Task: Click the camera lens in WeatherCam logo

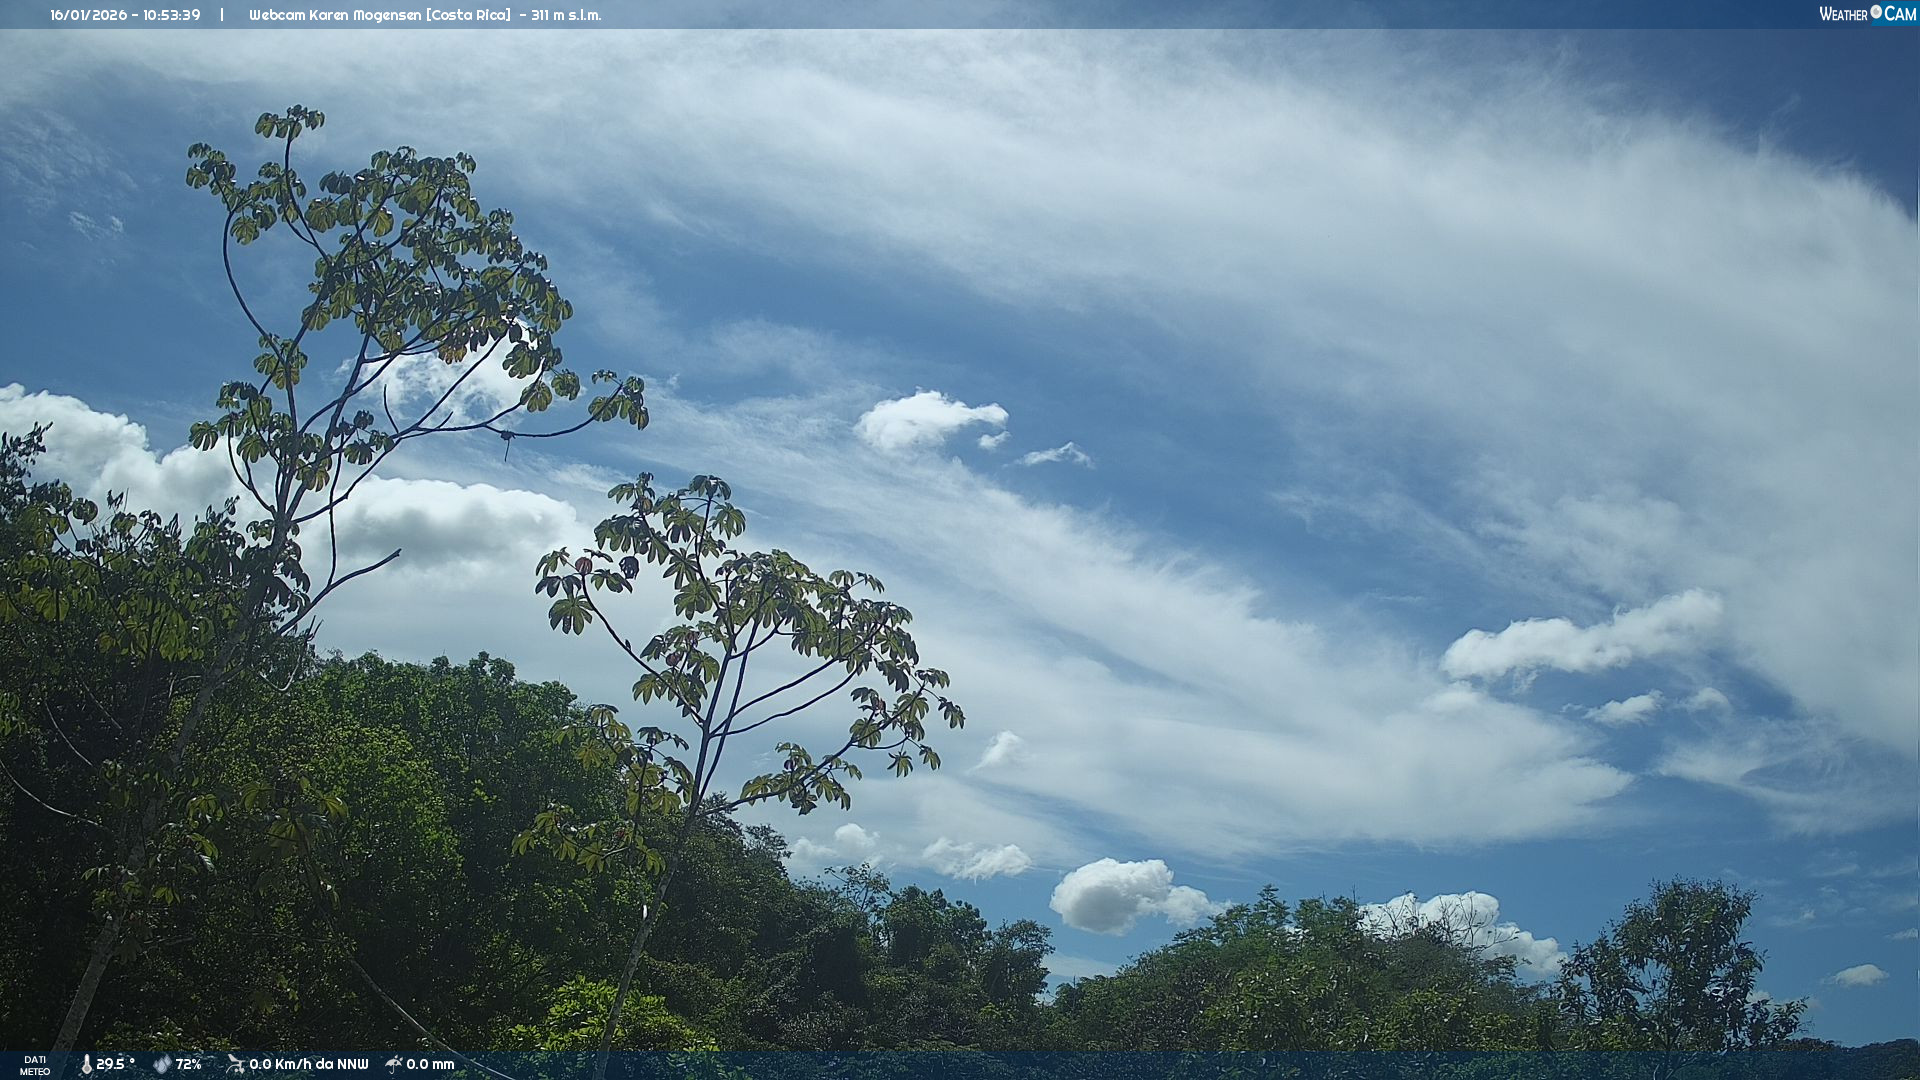Action: pyautogui.click(x=1876, y=12)
